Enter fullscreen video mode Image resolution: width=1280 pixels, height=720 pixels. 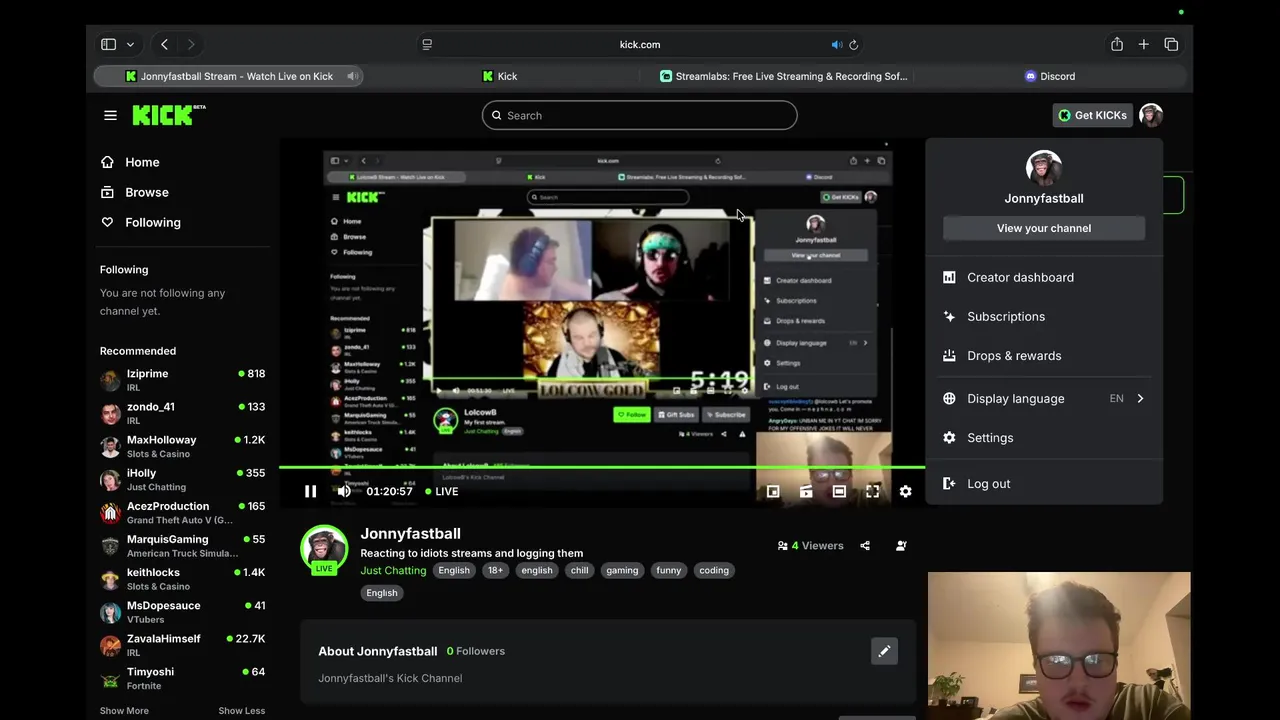[x=872, y=491]
